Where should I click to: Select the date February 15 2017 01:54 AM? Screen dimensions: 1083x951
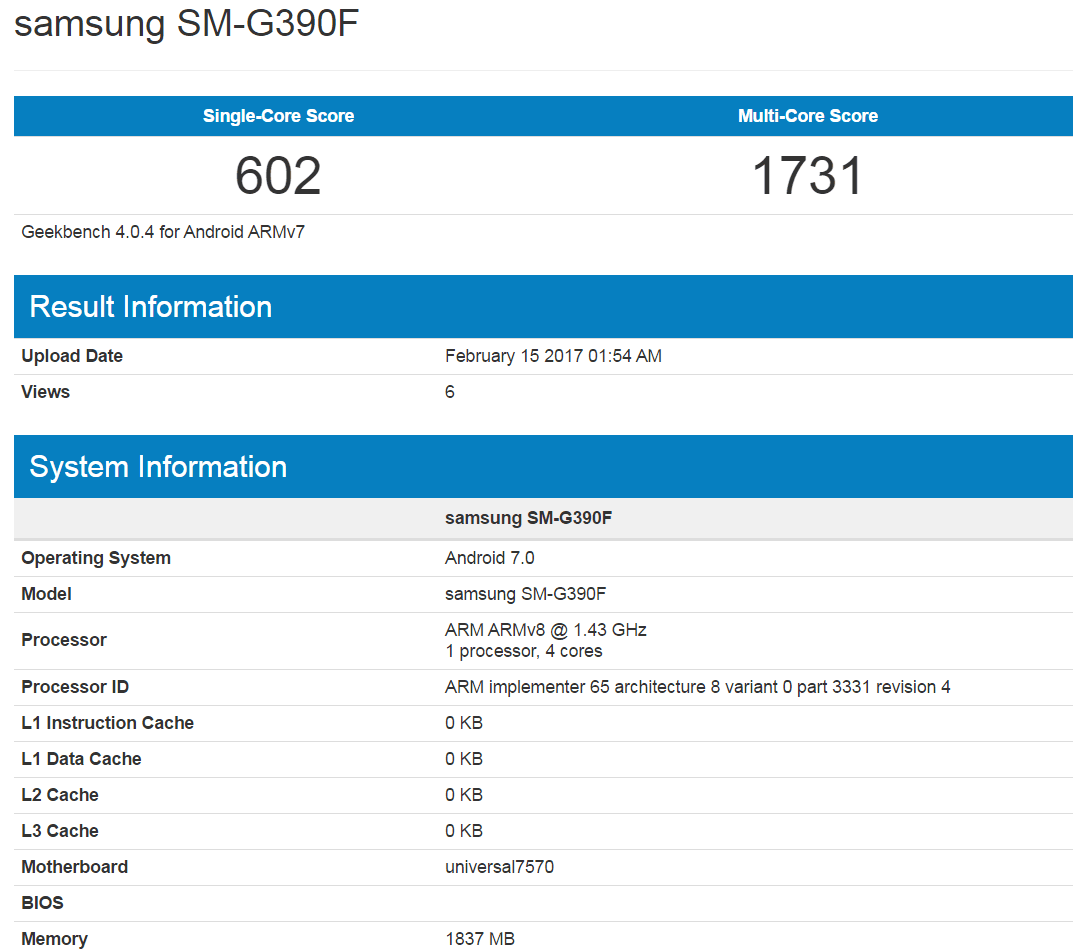point(553,356)
